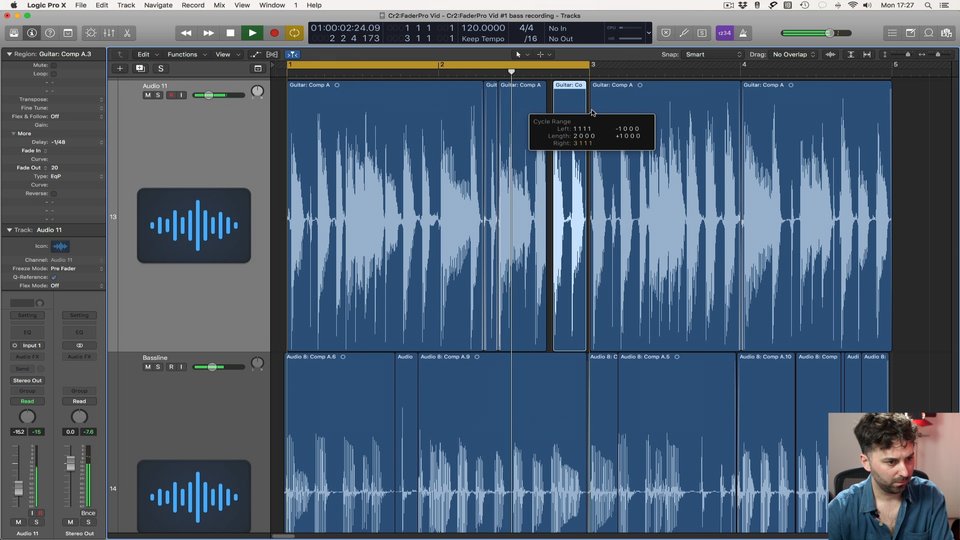This screenshot has width=960, height=540.
Task: Open the View menu in Tracks area
Action: pos(227,54)
